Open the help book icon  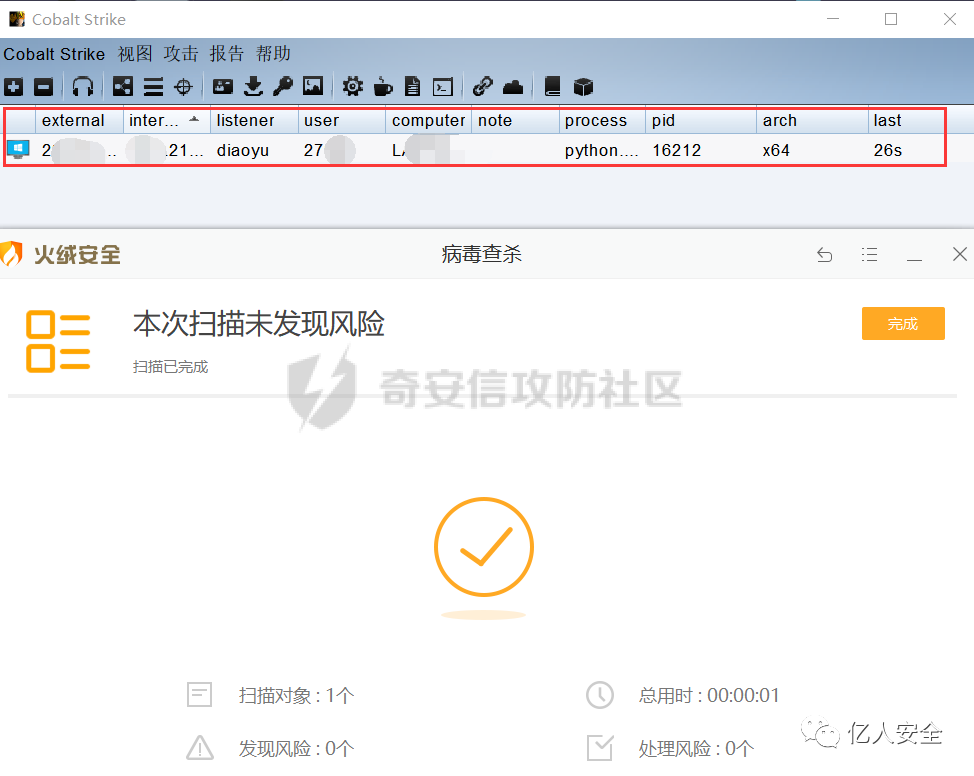point(552,86)
